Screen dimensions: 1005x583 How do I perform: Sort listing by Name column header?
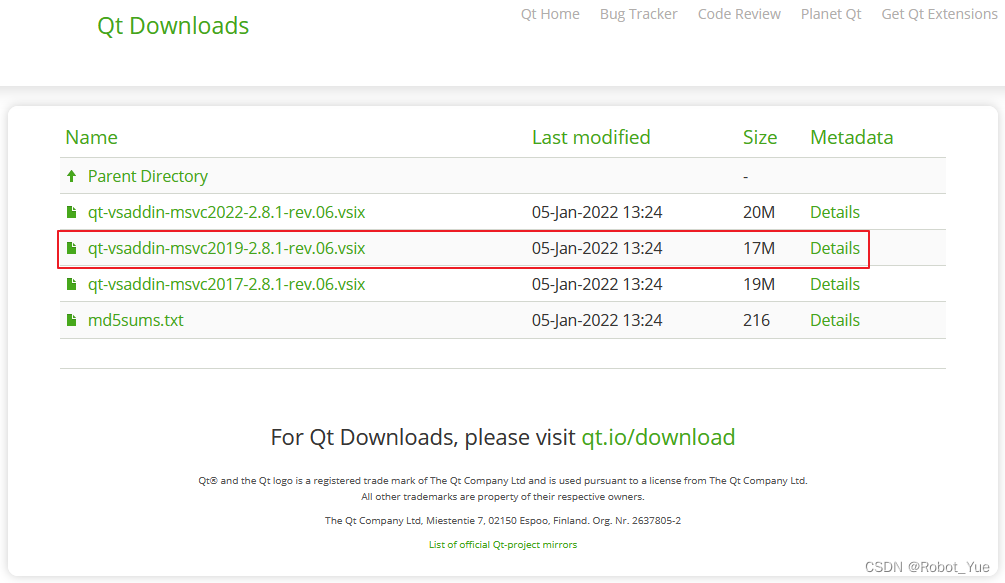tap(92, 137)
